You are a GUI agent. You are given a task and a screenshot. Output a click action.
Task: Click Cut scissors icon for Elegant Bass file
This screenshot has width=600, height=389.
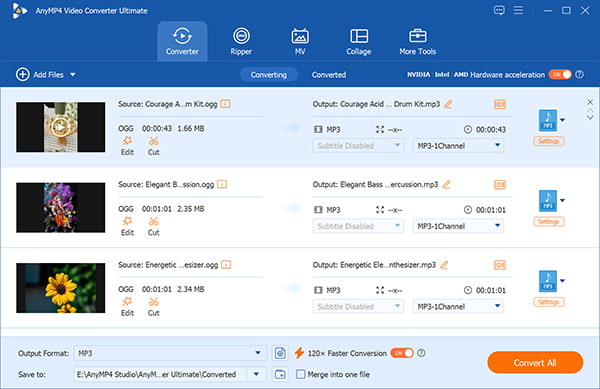click(x=153, y=221)
